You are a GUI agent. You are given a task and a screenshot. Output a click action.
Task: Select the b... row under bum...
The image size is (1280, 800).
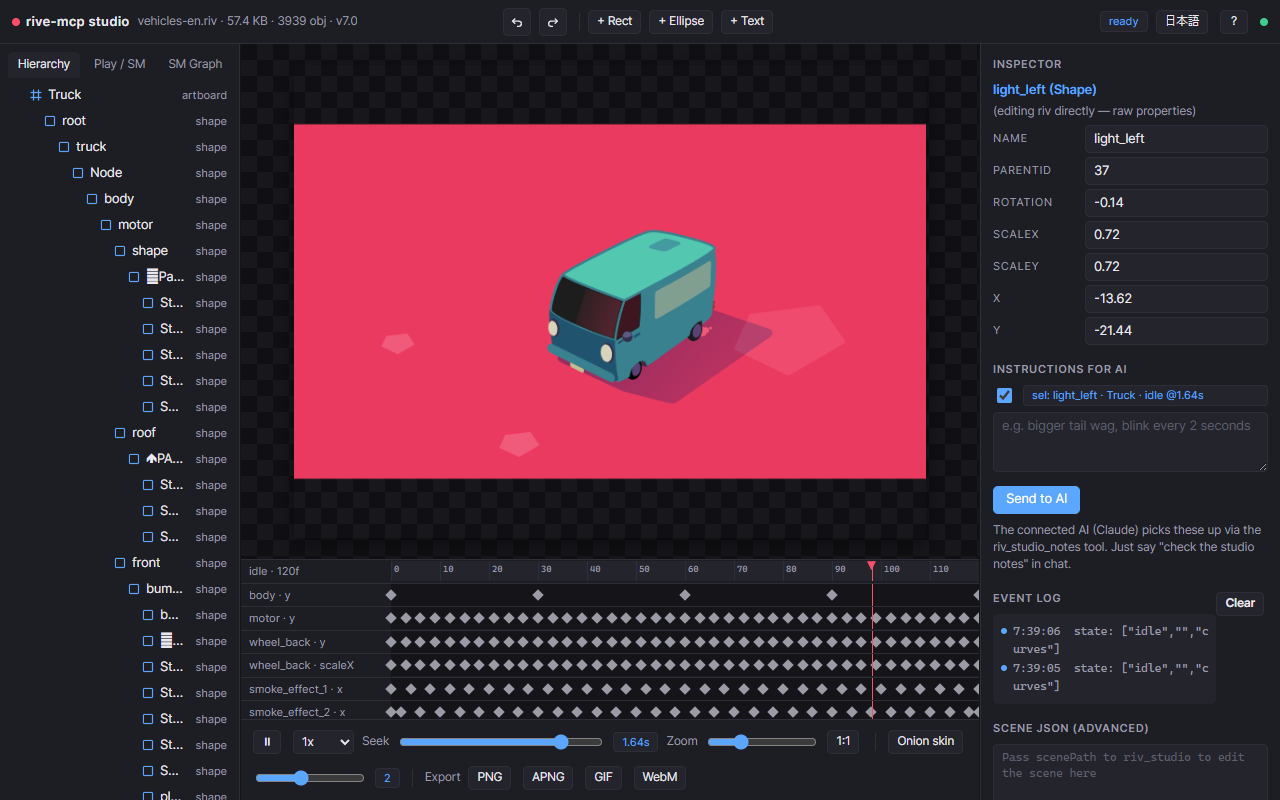pyautogui.click(x=120, y=615)
